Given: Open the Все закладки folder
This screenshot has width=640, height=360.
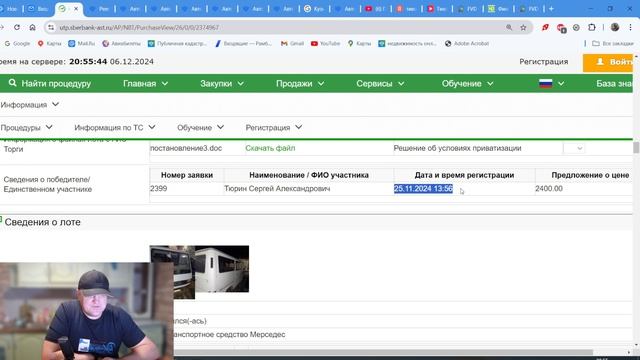Looking at the screenshot, I should pyautogui.click(x=613, y=43).
